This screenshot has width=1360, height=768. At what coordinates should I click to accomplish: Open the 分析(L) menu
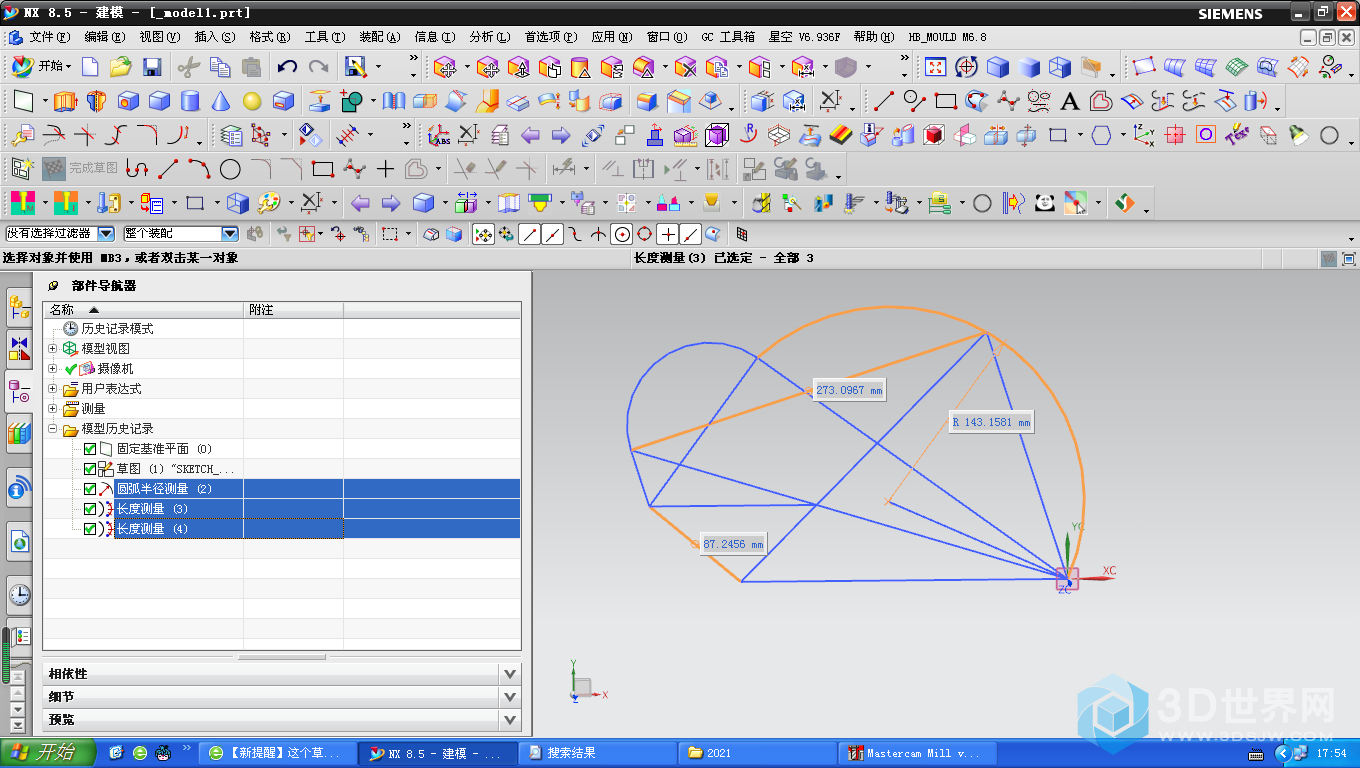(x=489, y=37)
